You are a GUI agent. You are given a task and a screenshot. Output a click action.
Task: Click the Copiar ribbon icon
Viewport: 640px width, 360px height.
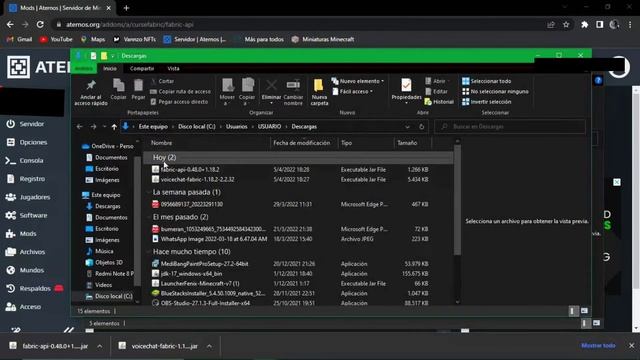click(x=119, y=85)
